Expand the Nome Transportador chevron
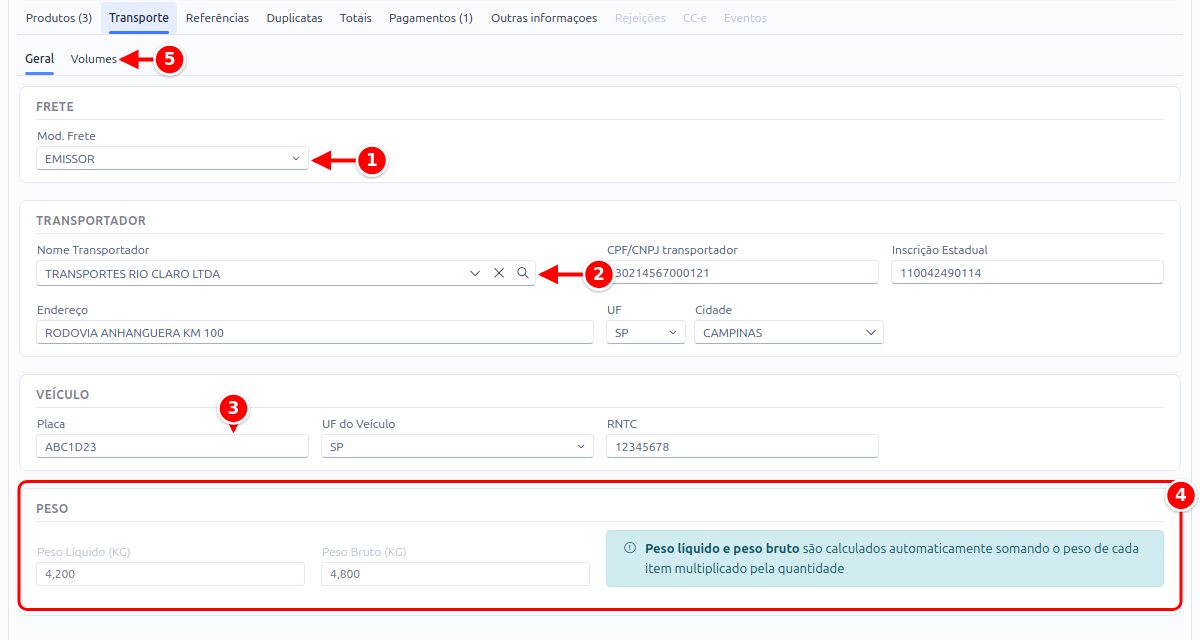The image size is (1200, 640). (475, 273)
